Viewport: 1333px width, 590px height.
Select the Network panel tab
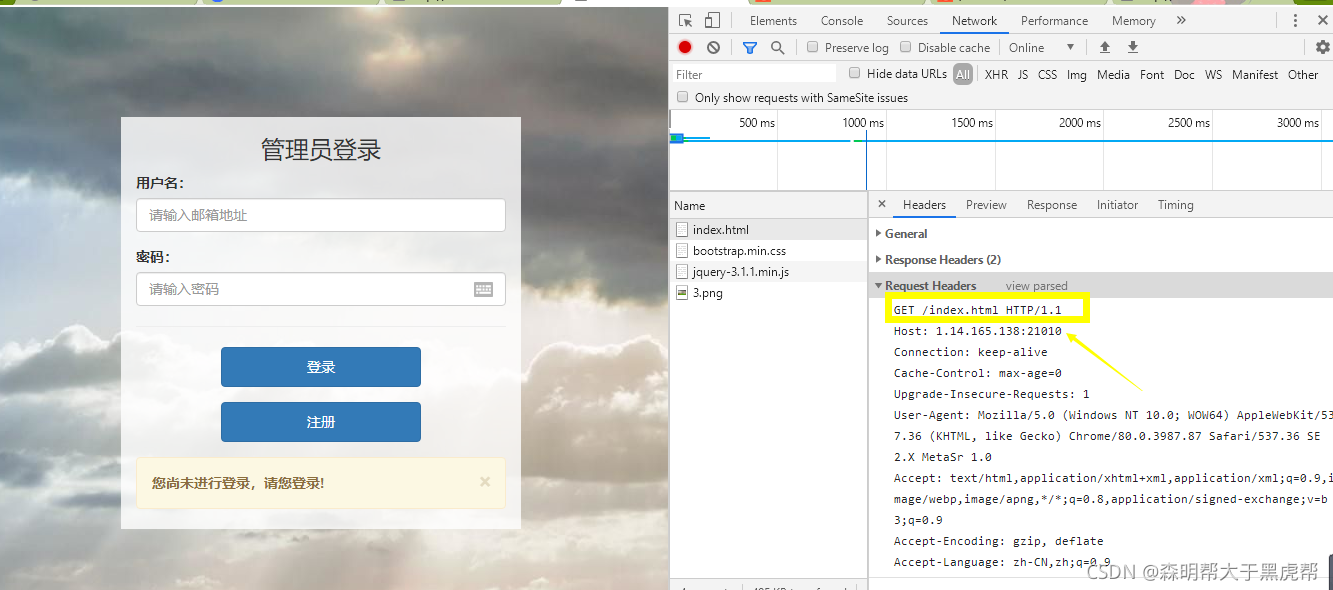coord(974,20)
